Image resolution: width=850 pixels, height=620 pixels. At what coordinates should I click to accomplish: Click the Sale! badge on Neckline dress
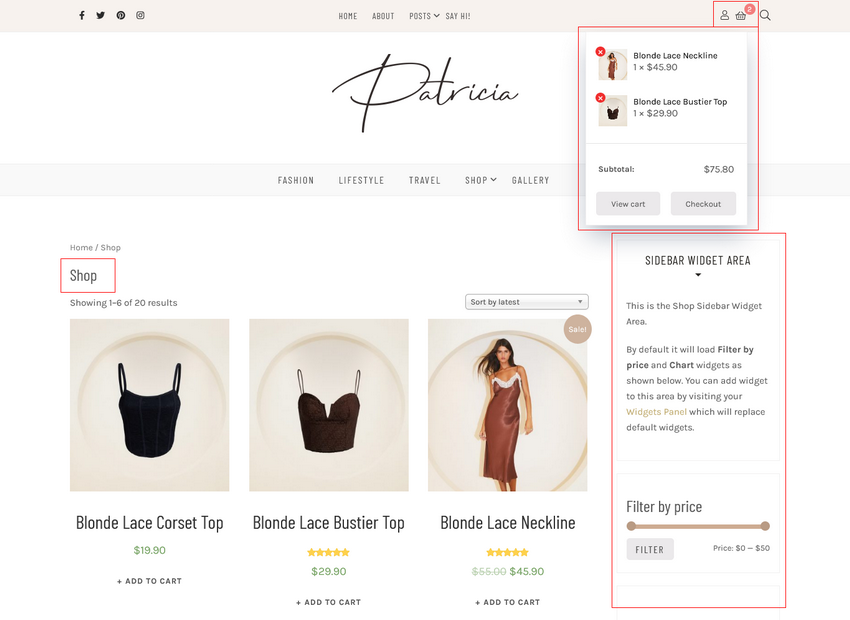[x=577, y=329]
